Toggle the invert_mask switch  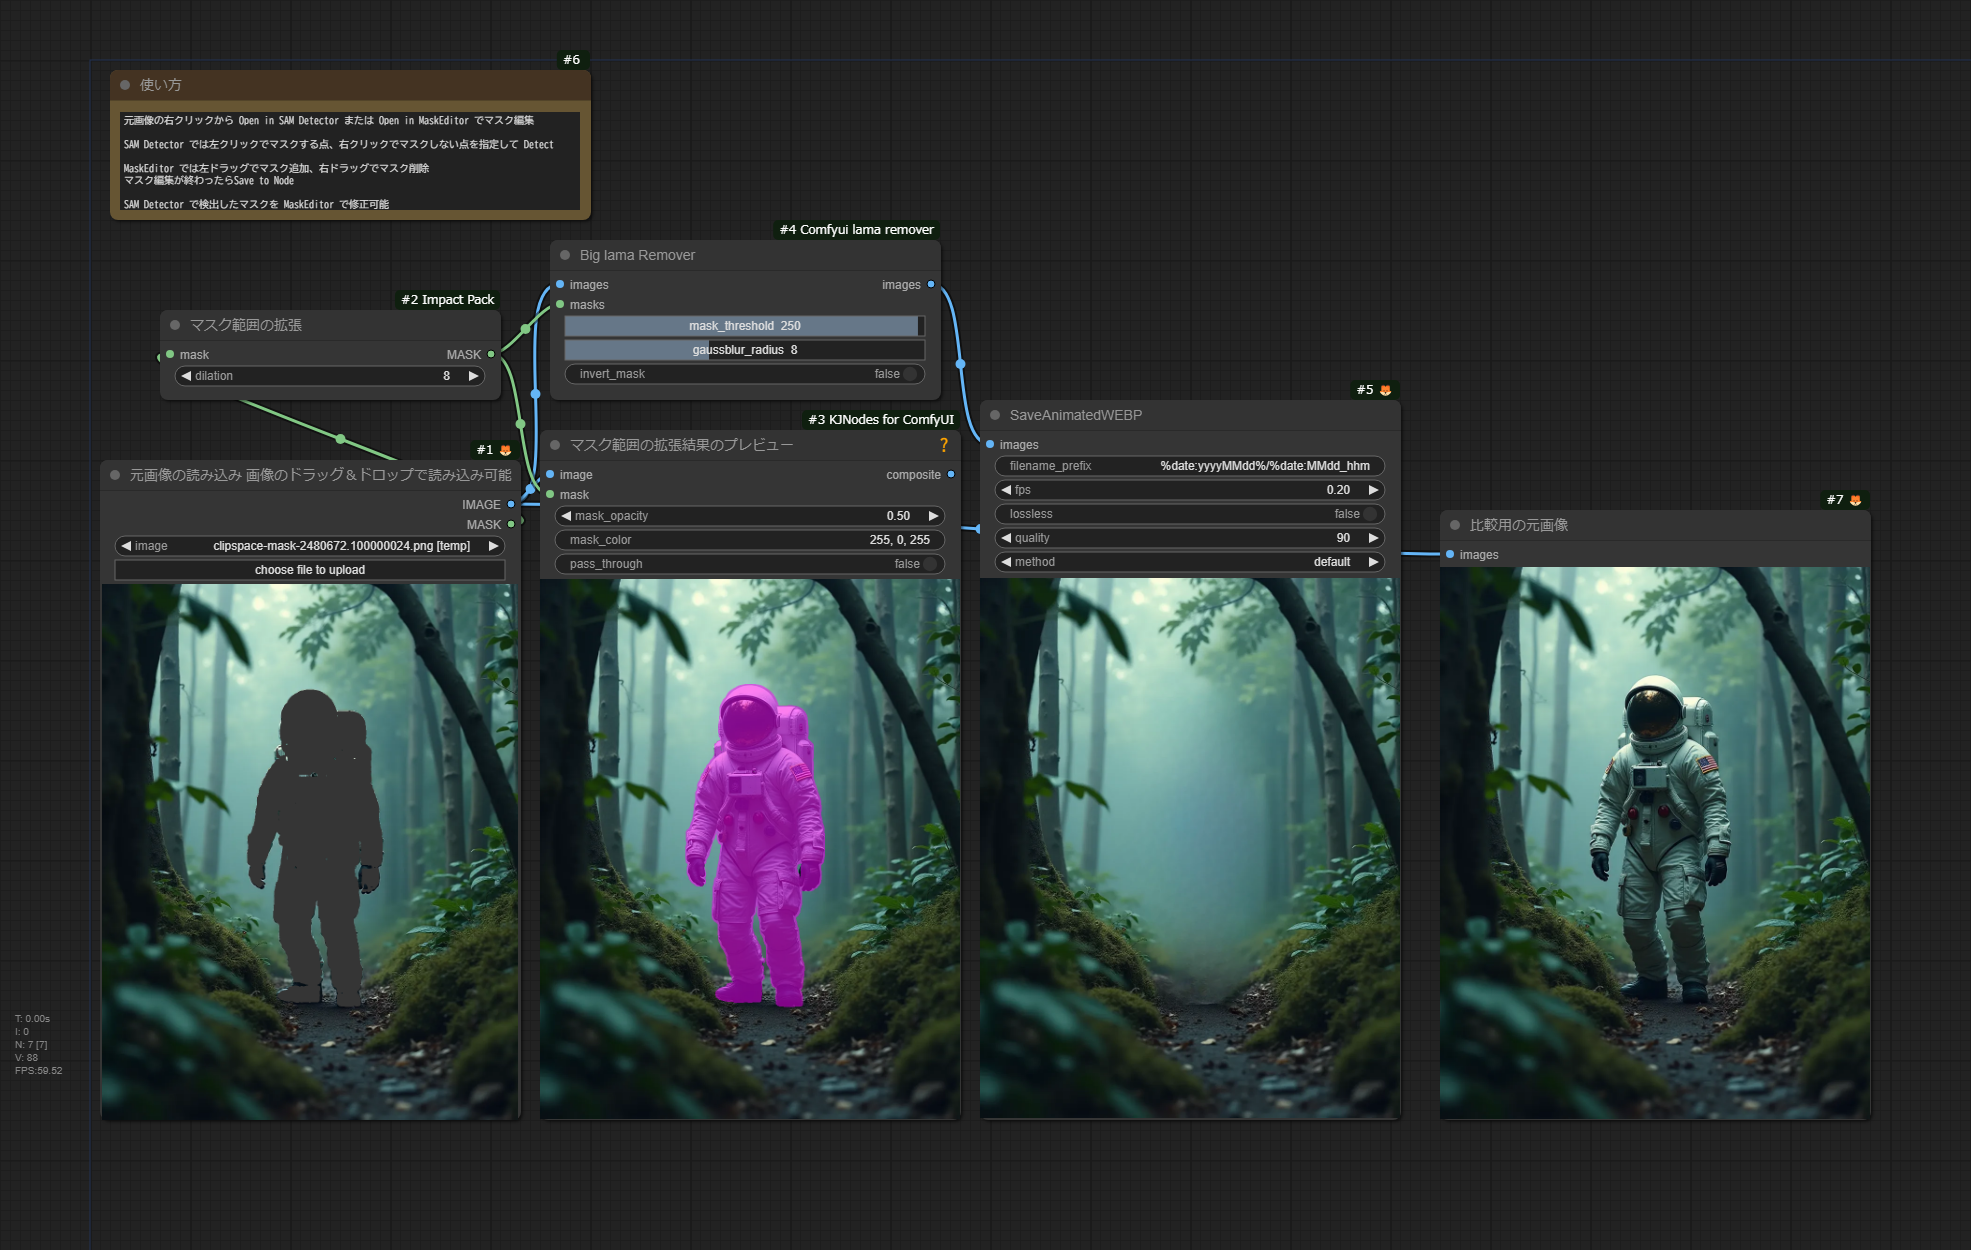pos(908,374)
